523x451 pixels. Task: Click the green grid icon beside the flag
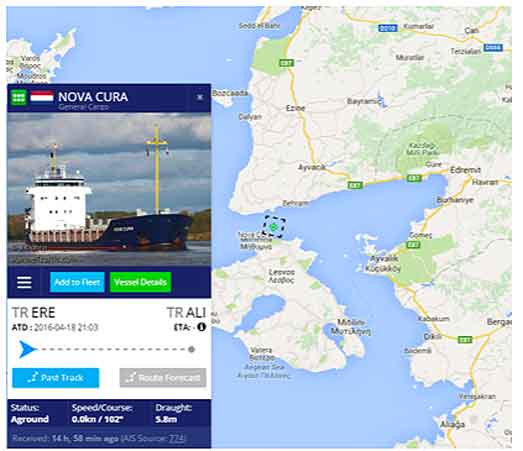[18, 97]
